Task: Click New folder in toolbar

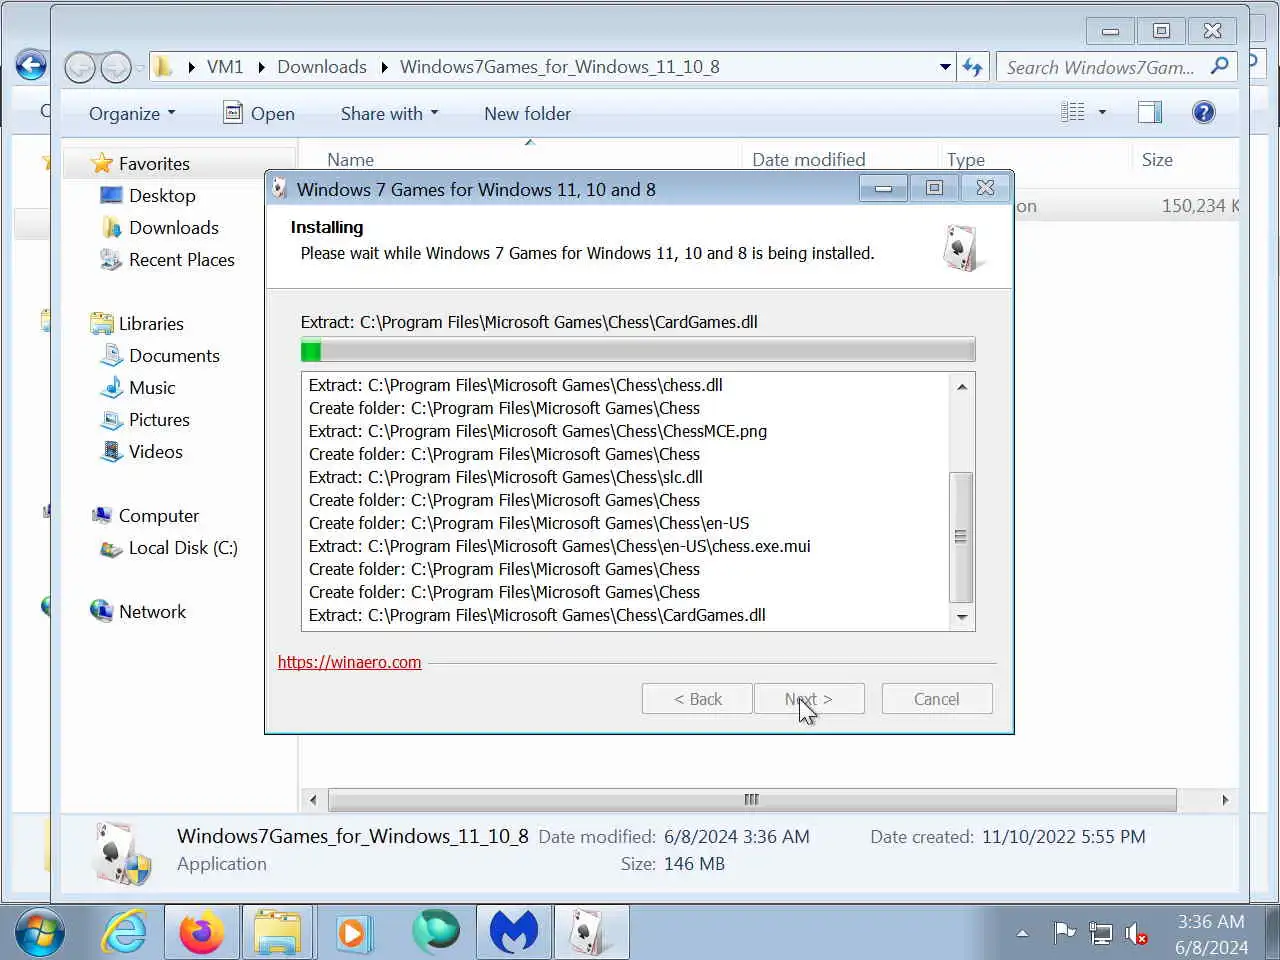Action: click(527, 113)
